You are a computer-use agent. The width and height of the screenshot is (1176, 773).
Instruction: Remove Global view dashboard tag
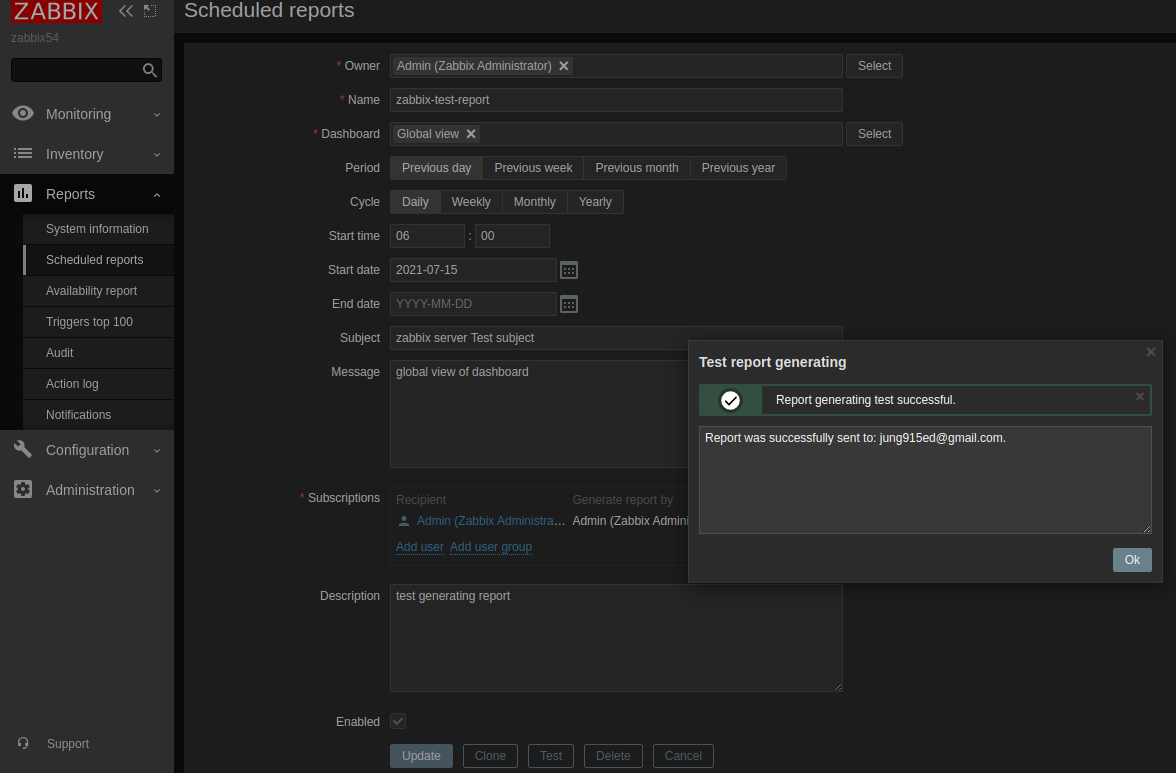pos(471,134)
